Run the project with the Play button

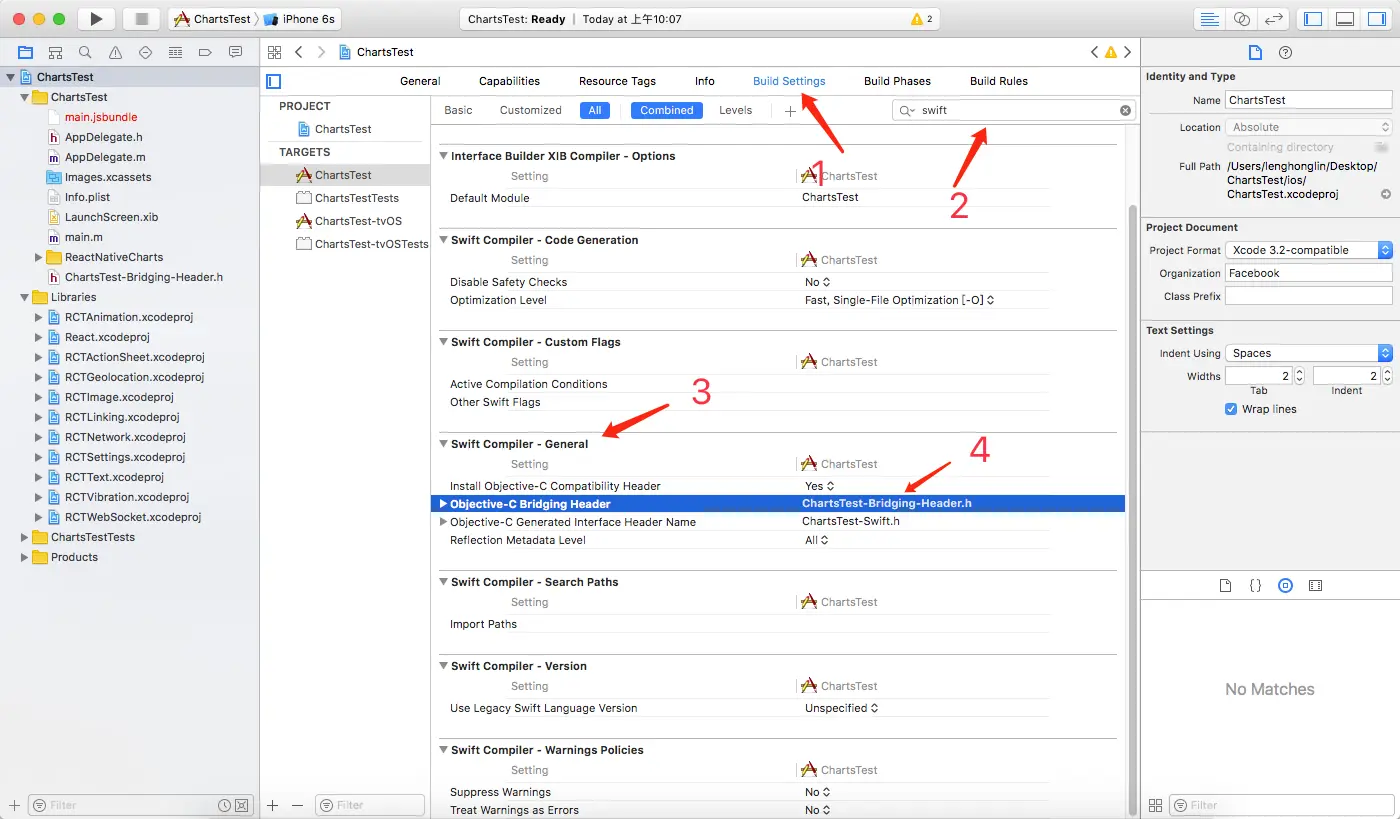[96, 19]
